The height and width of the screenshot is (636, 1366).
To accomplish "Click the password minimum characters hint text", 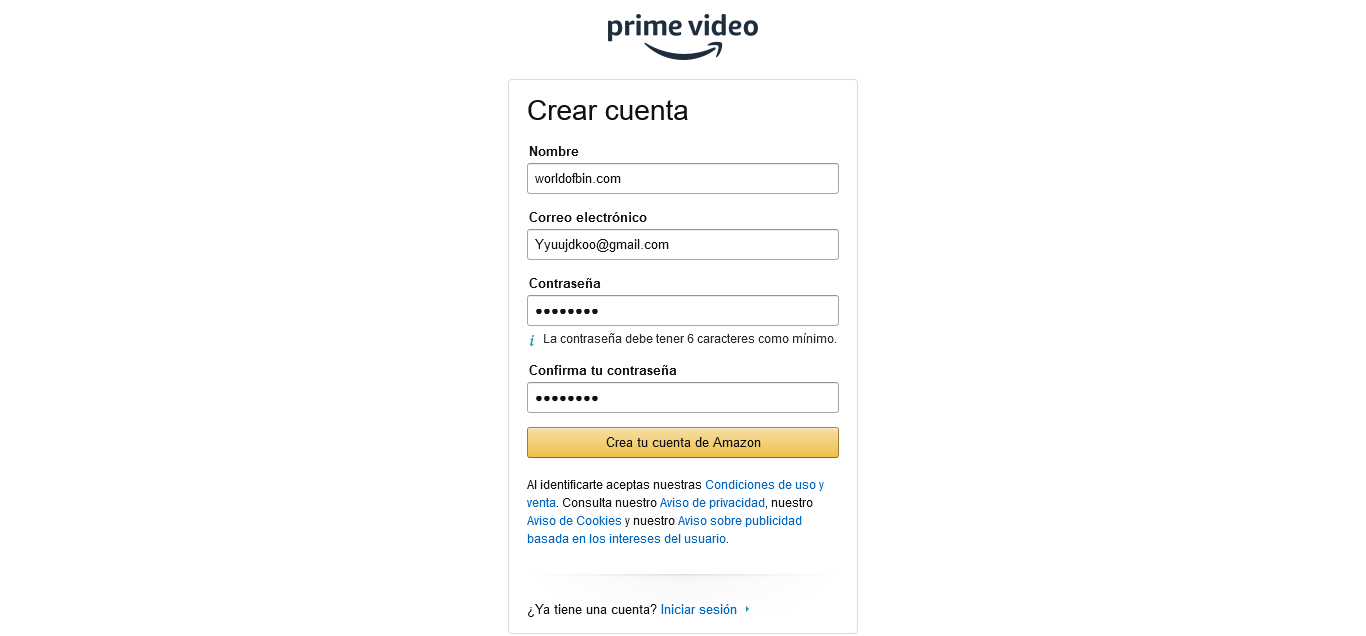I will click(x=690, y=339).
